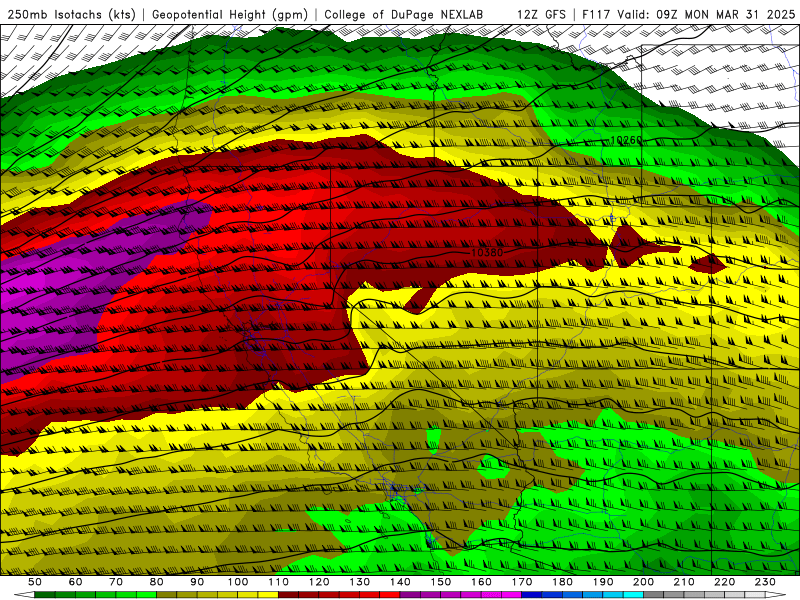
Task: Click the 50 value on the color scale
Action: [x=35, y=582]
